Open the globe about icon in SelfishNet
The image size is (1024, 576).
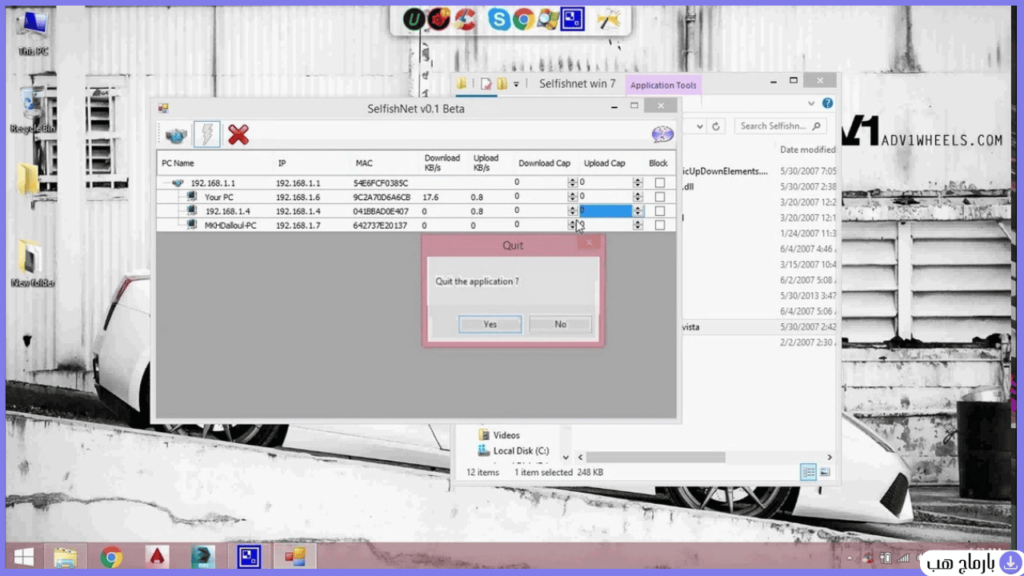(662, 134)
